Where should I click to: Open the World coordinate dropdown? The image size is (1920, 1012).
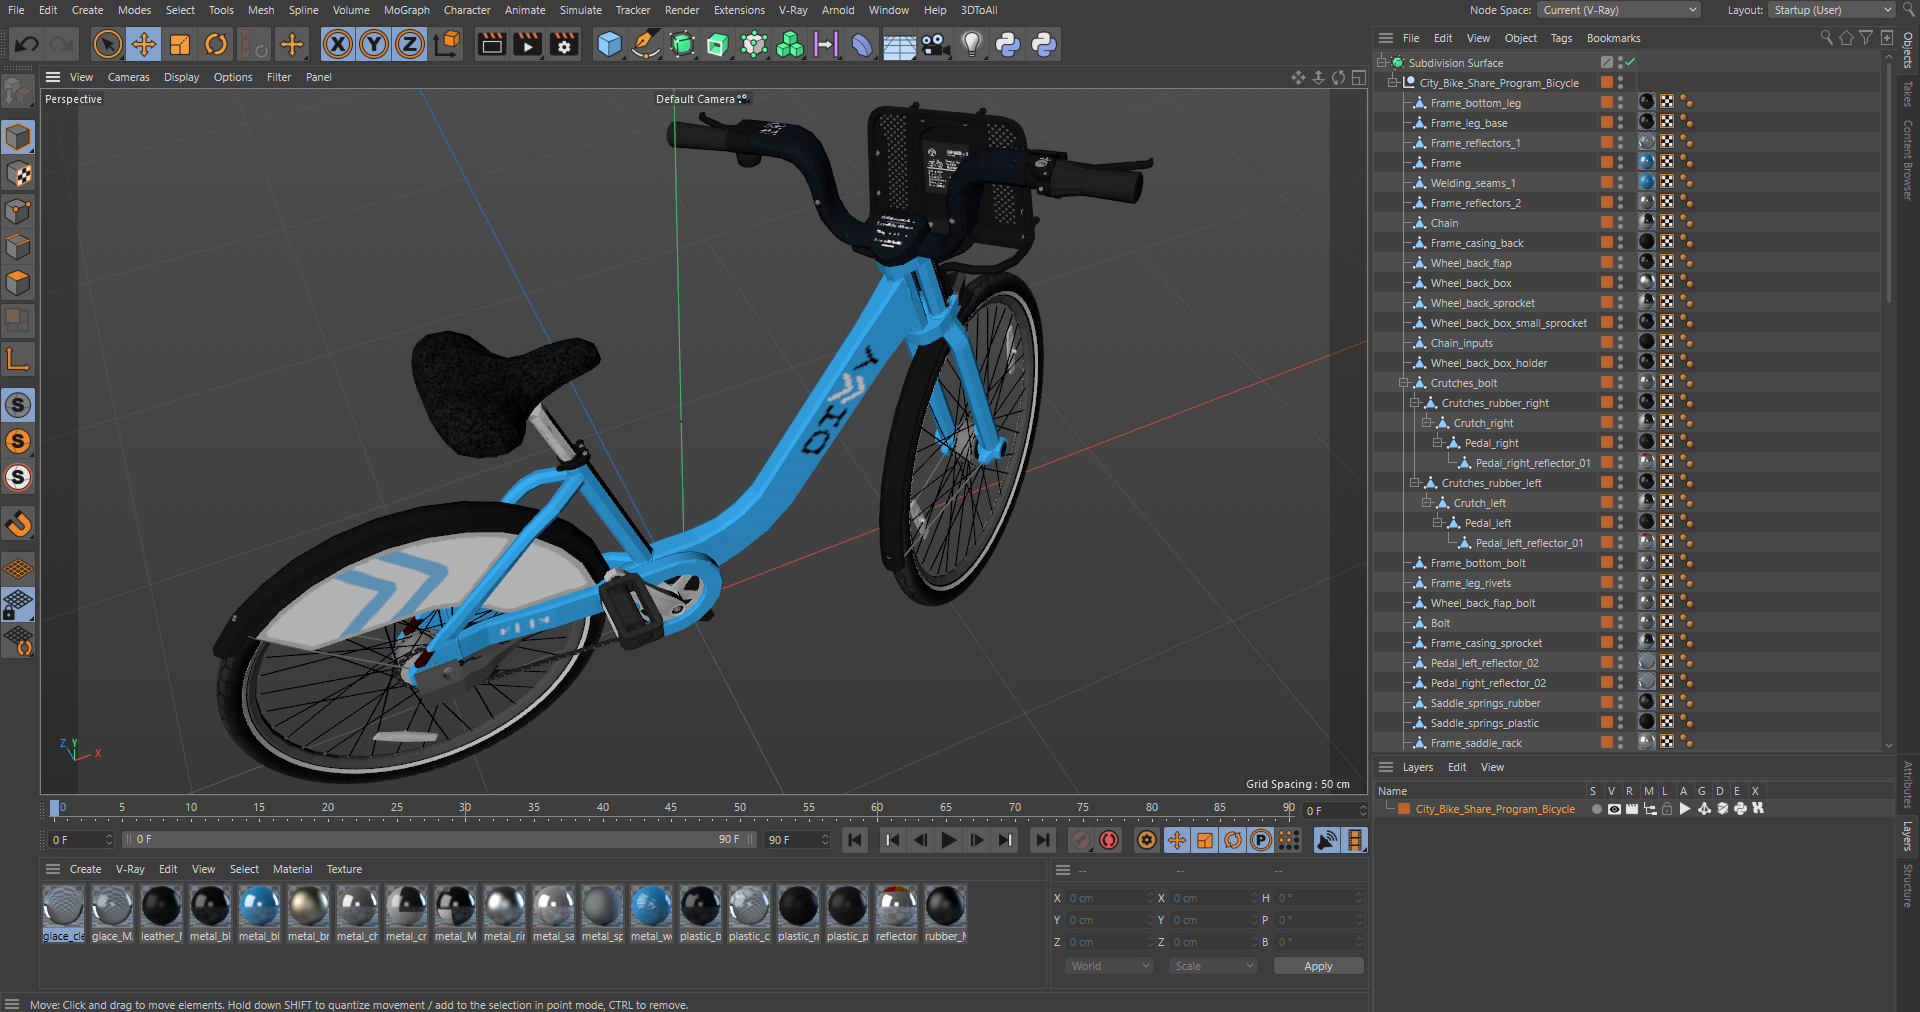[1109, 966]
